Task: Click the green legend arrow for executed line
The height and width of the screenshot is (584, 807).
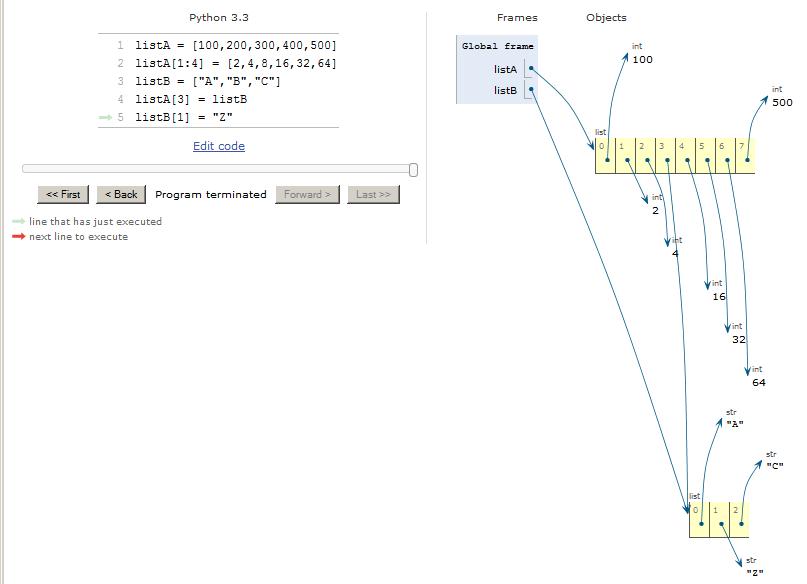Action: [x=18, y=222]
